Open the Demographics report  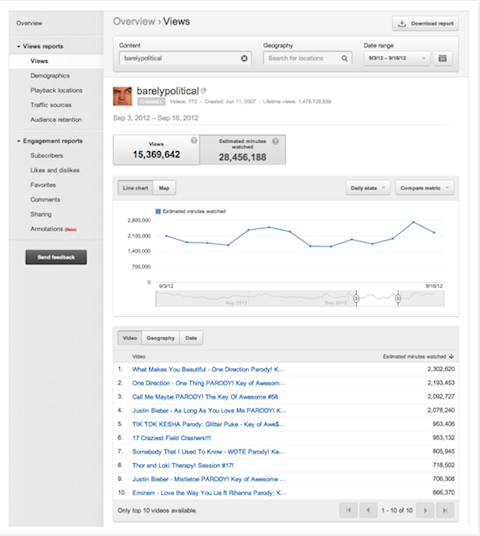click(x=50, y=76)
